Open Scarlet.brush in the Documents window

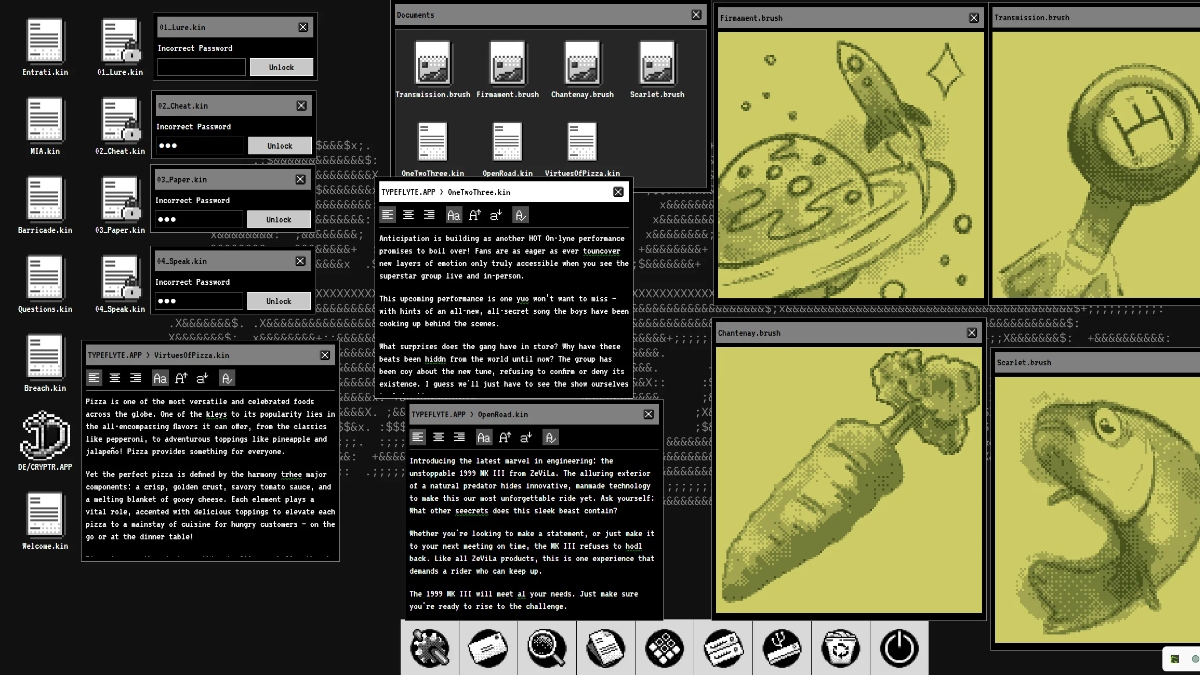point(657,67)
